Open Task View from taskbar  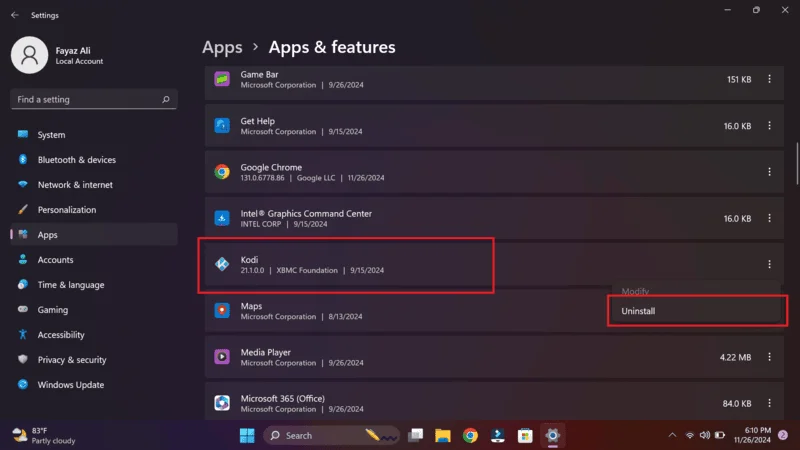click(x=416, y=435)
